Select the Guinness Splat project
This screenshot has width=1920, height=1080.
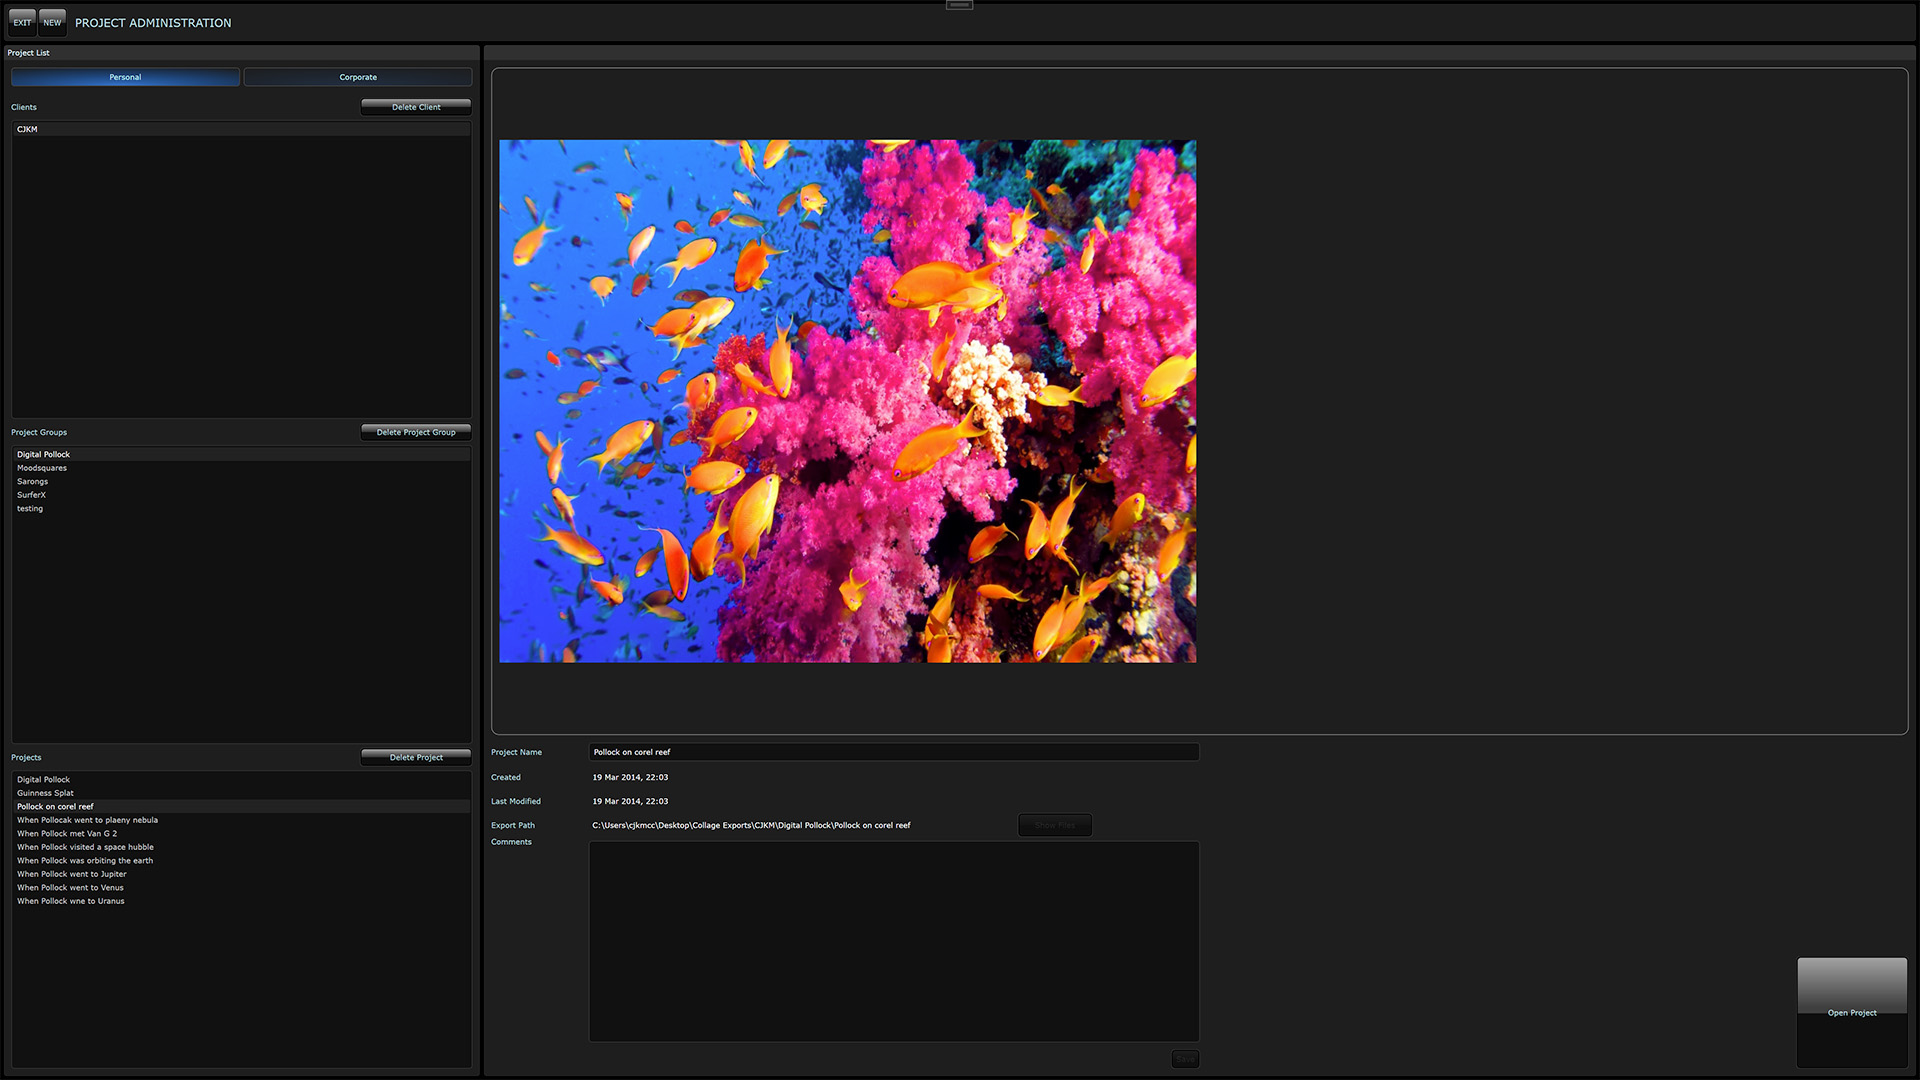241,793
